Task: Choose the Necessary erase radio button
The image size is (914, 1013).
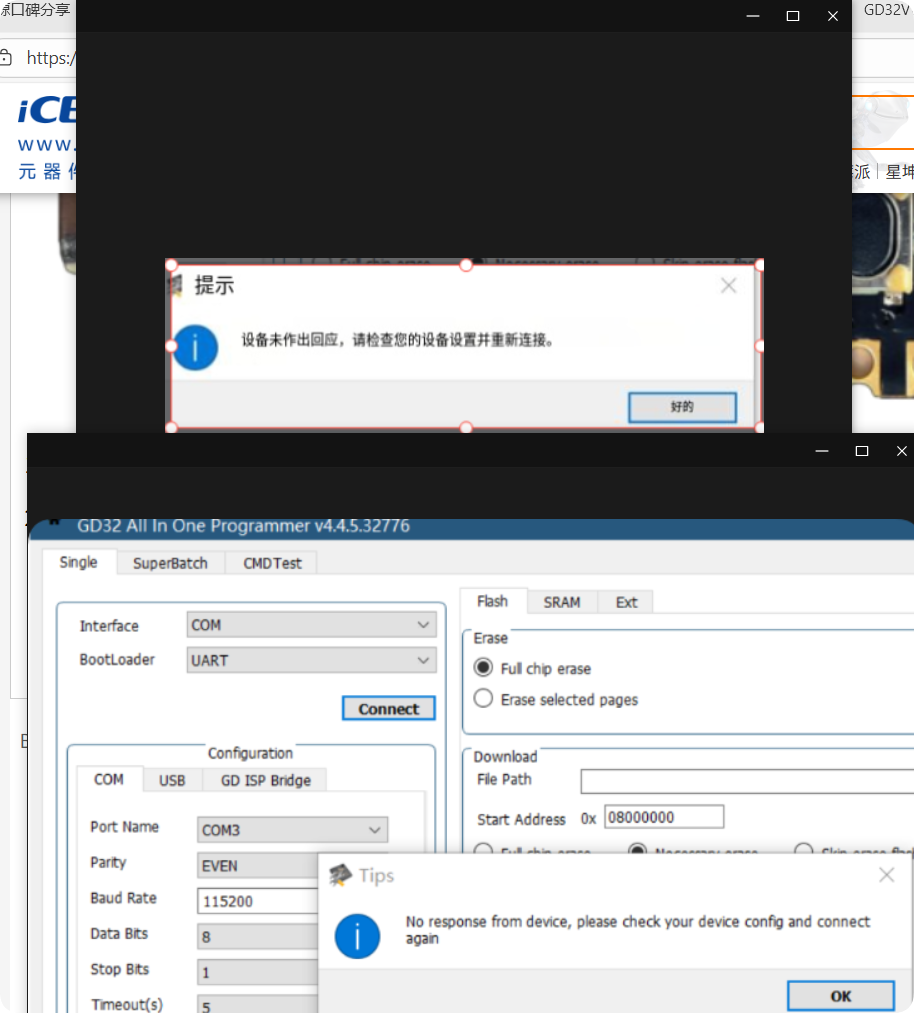Action: (x=637, y=852)
